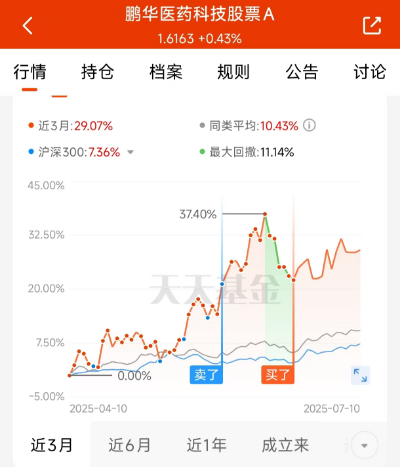Open the info icon beside 同类平均
This screenshot has width=402, height=472.
coord(309,126)
